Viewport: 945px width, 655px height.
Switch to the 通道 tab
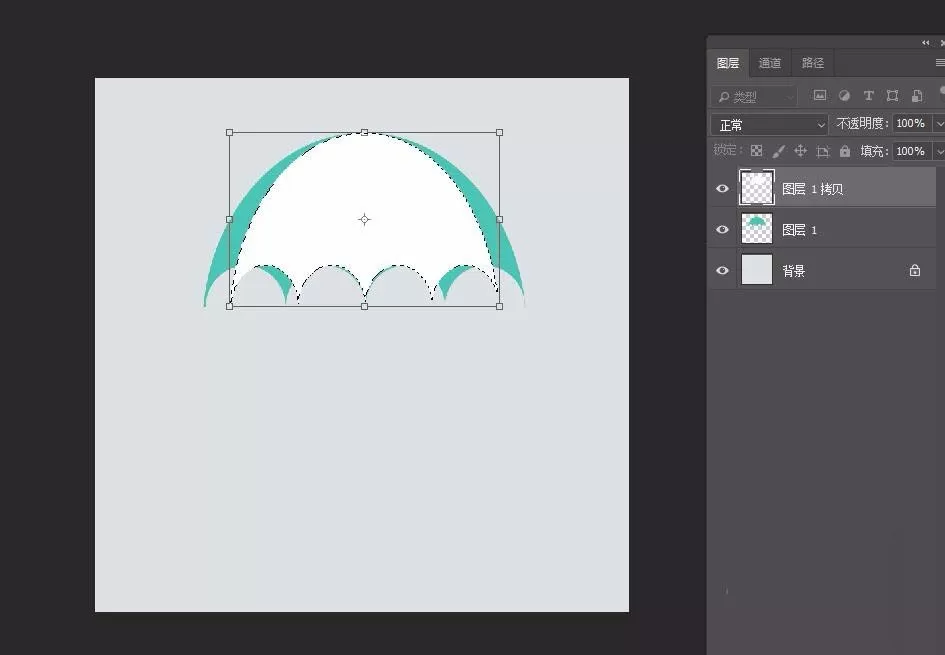point(770,63)
